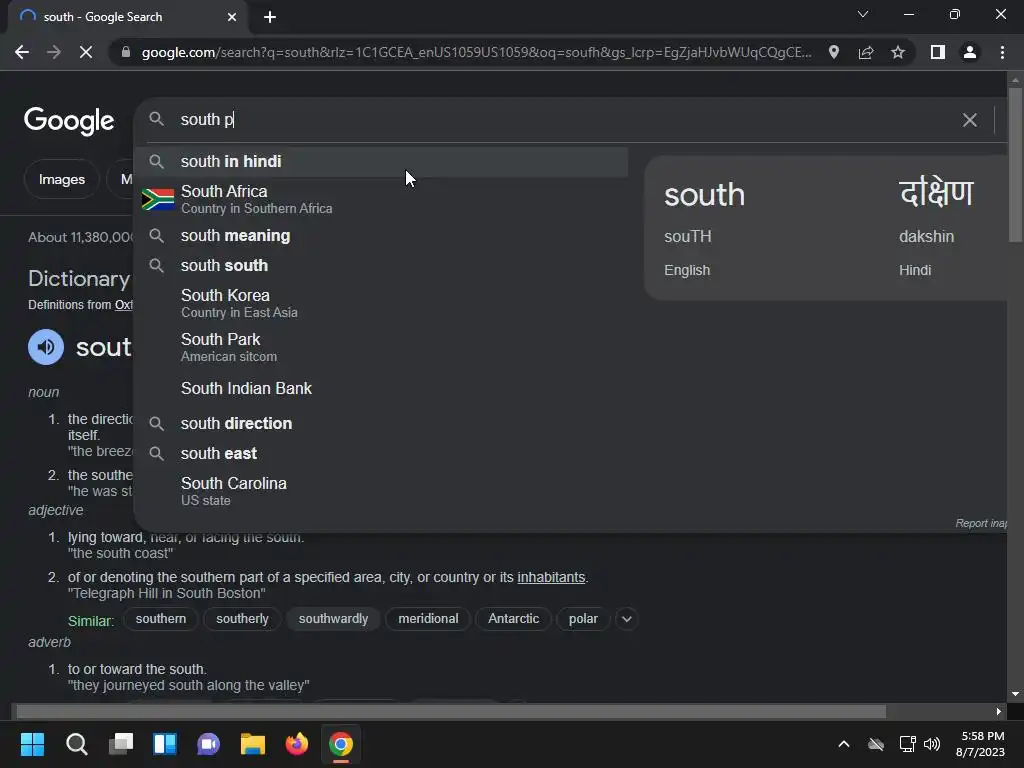Viewport: 1024px width, 768px height.
Task: Close the south - Google Search tab
Action: 232,17
